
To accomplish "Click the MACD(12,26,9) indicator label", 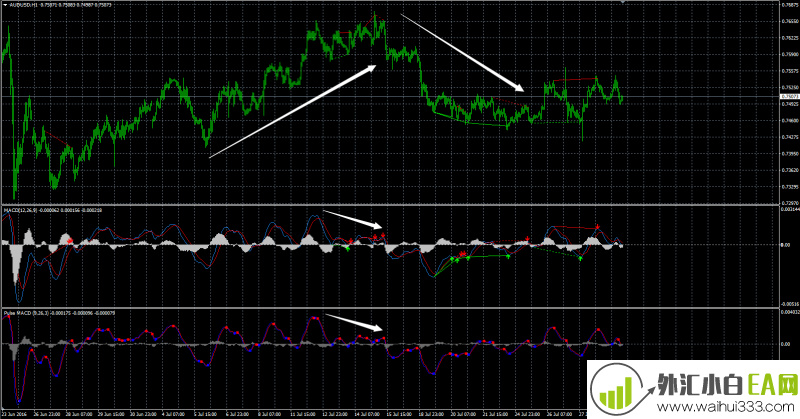I will pos(20,210).
